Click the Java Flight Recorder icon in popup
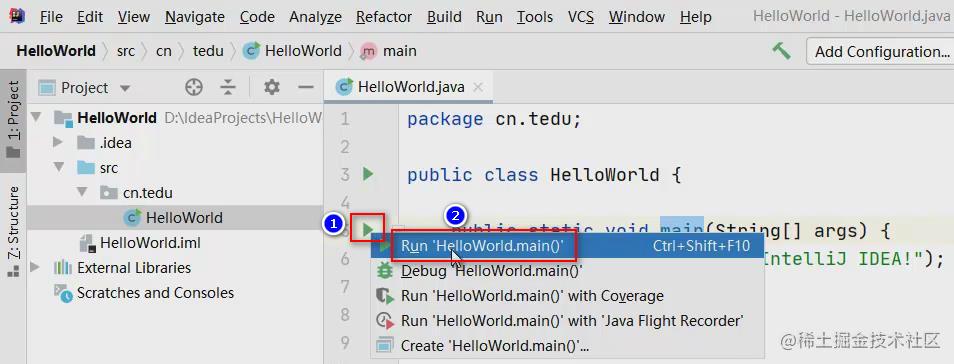This screenshot has width=954, height=364. click(385, 321)
